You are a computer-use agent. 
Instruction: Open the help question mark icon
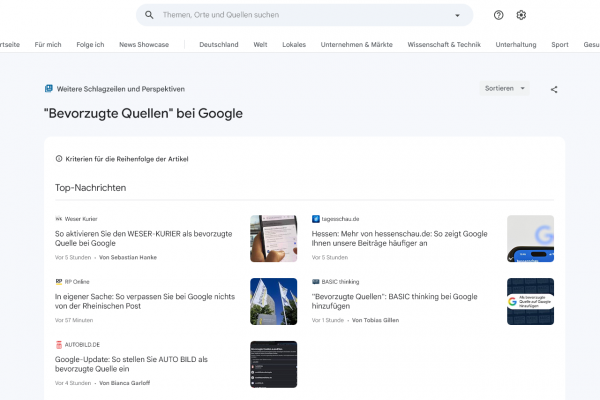(x=498, y=15)
